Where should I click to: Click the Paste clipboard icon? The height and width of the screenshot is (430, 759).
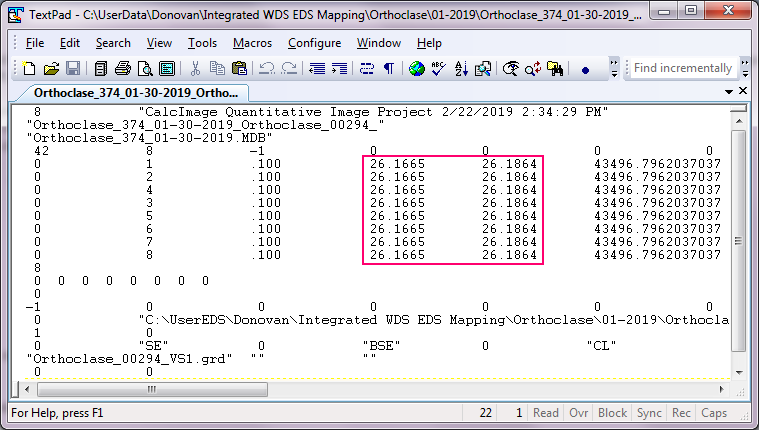point(239,69)
